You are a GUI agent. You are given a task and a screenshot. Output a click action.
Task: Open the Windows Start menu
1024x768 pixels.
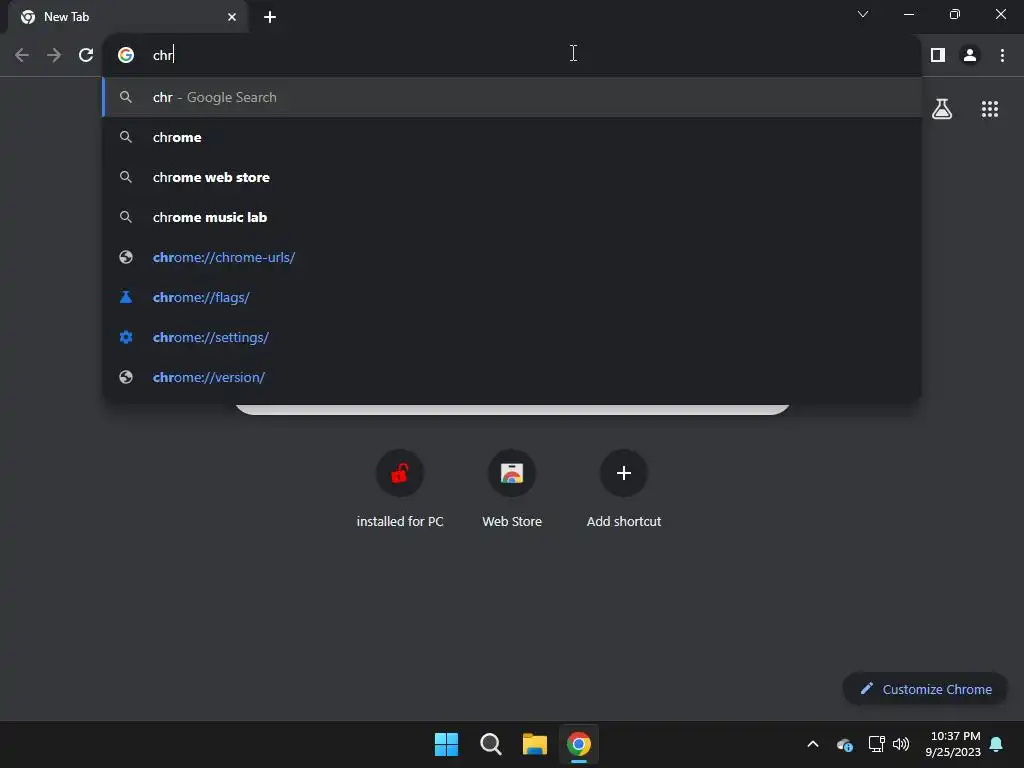click(x=447, y=744)
